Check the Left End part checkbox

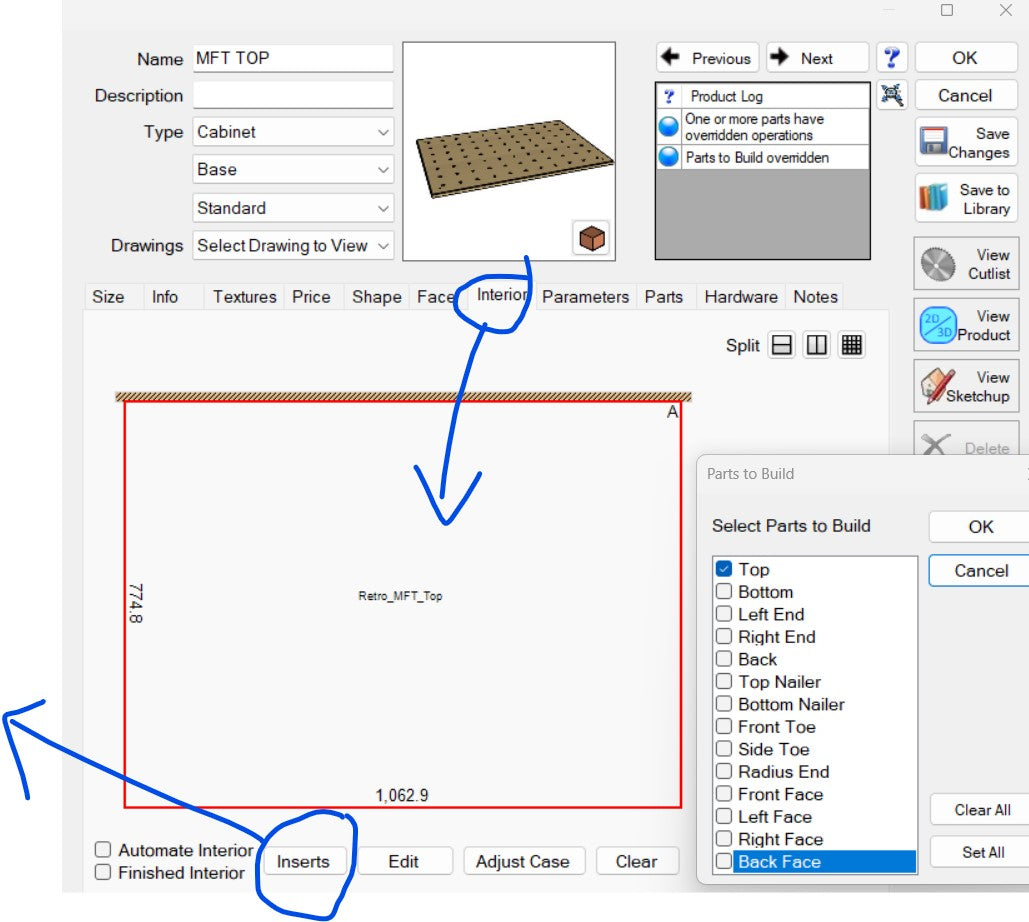tap(724, 614)
